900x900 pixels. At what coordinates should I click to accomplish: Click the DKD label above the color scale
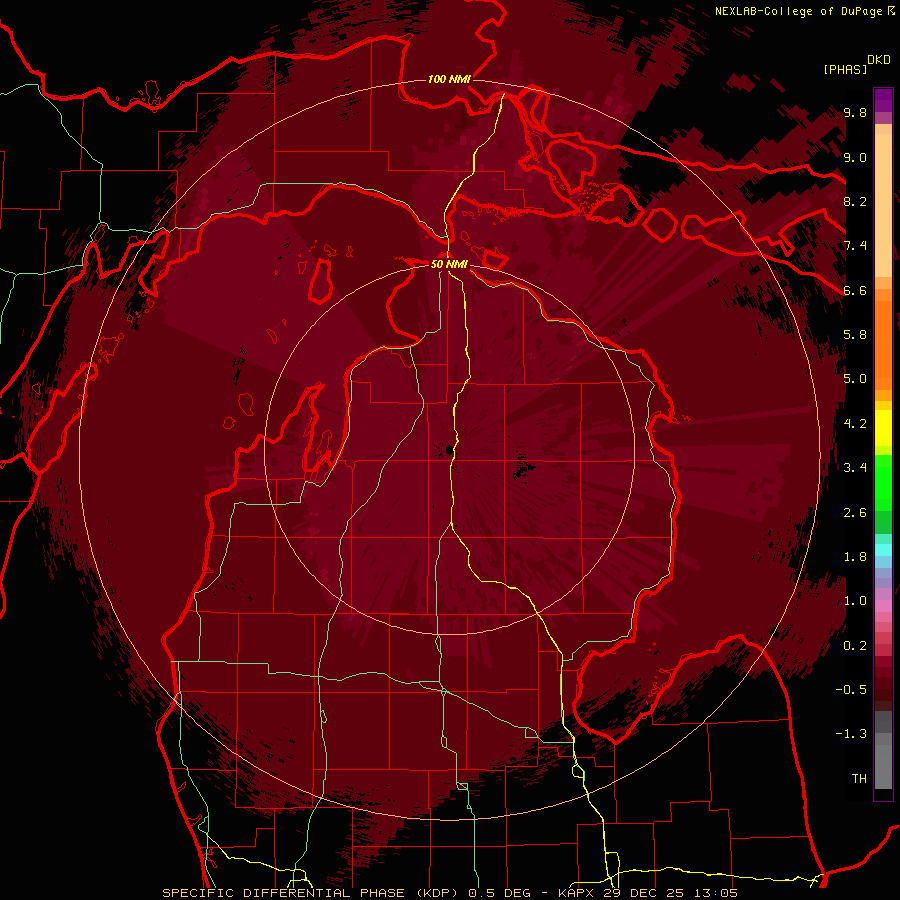tap(879, 60)
